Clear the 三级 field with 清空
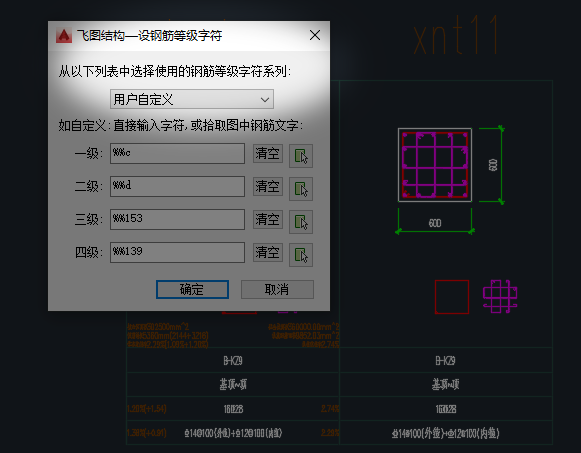Viewport: 581px width, 453px height. click(x=268, y=219)
